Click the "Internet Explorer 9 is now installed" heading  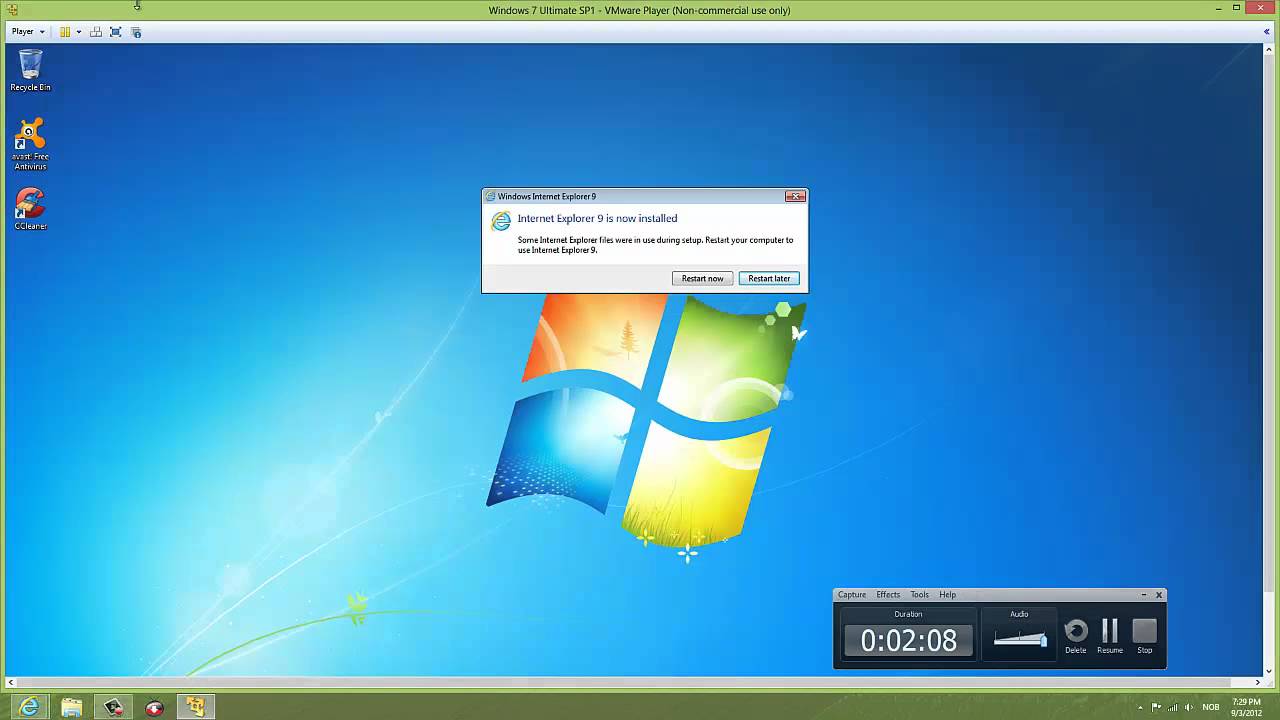(x=597, y=218)
